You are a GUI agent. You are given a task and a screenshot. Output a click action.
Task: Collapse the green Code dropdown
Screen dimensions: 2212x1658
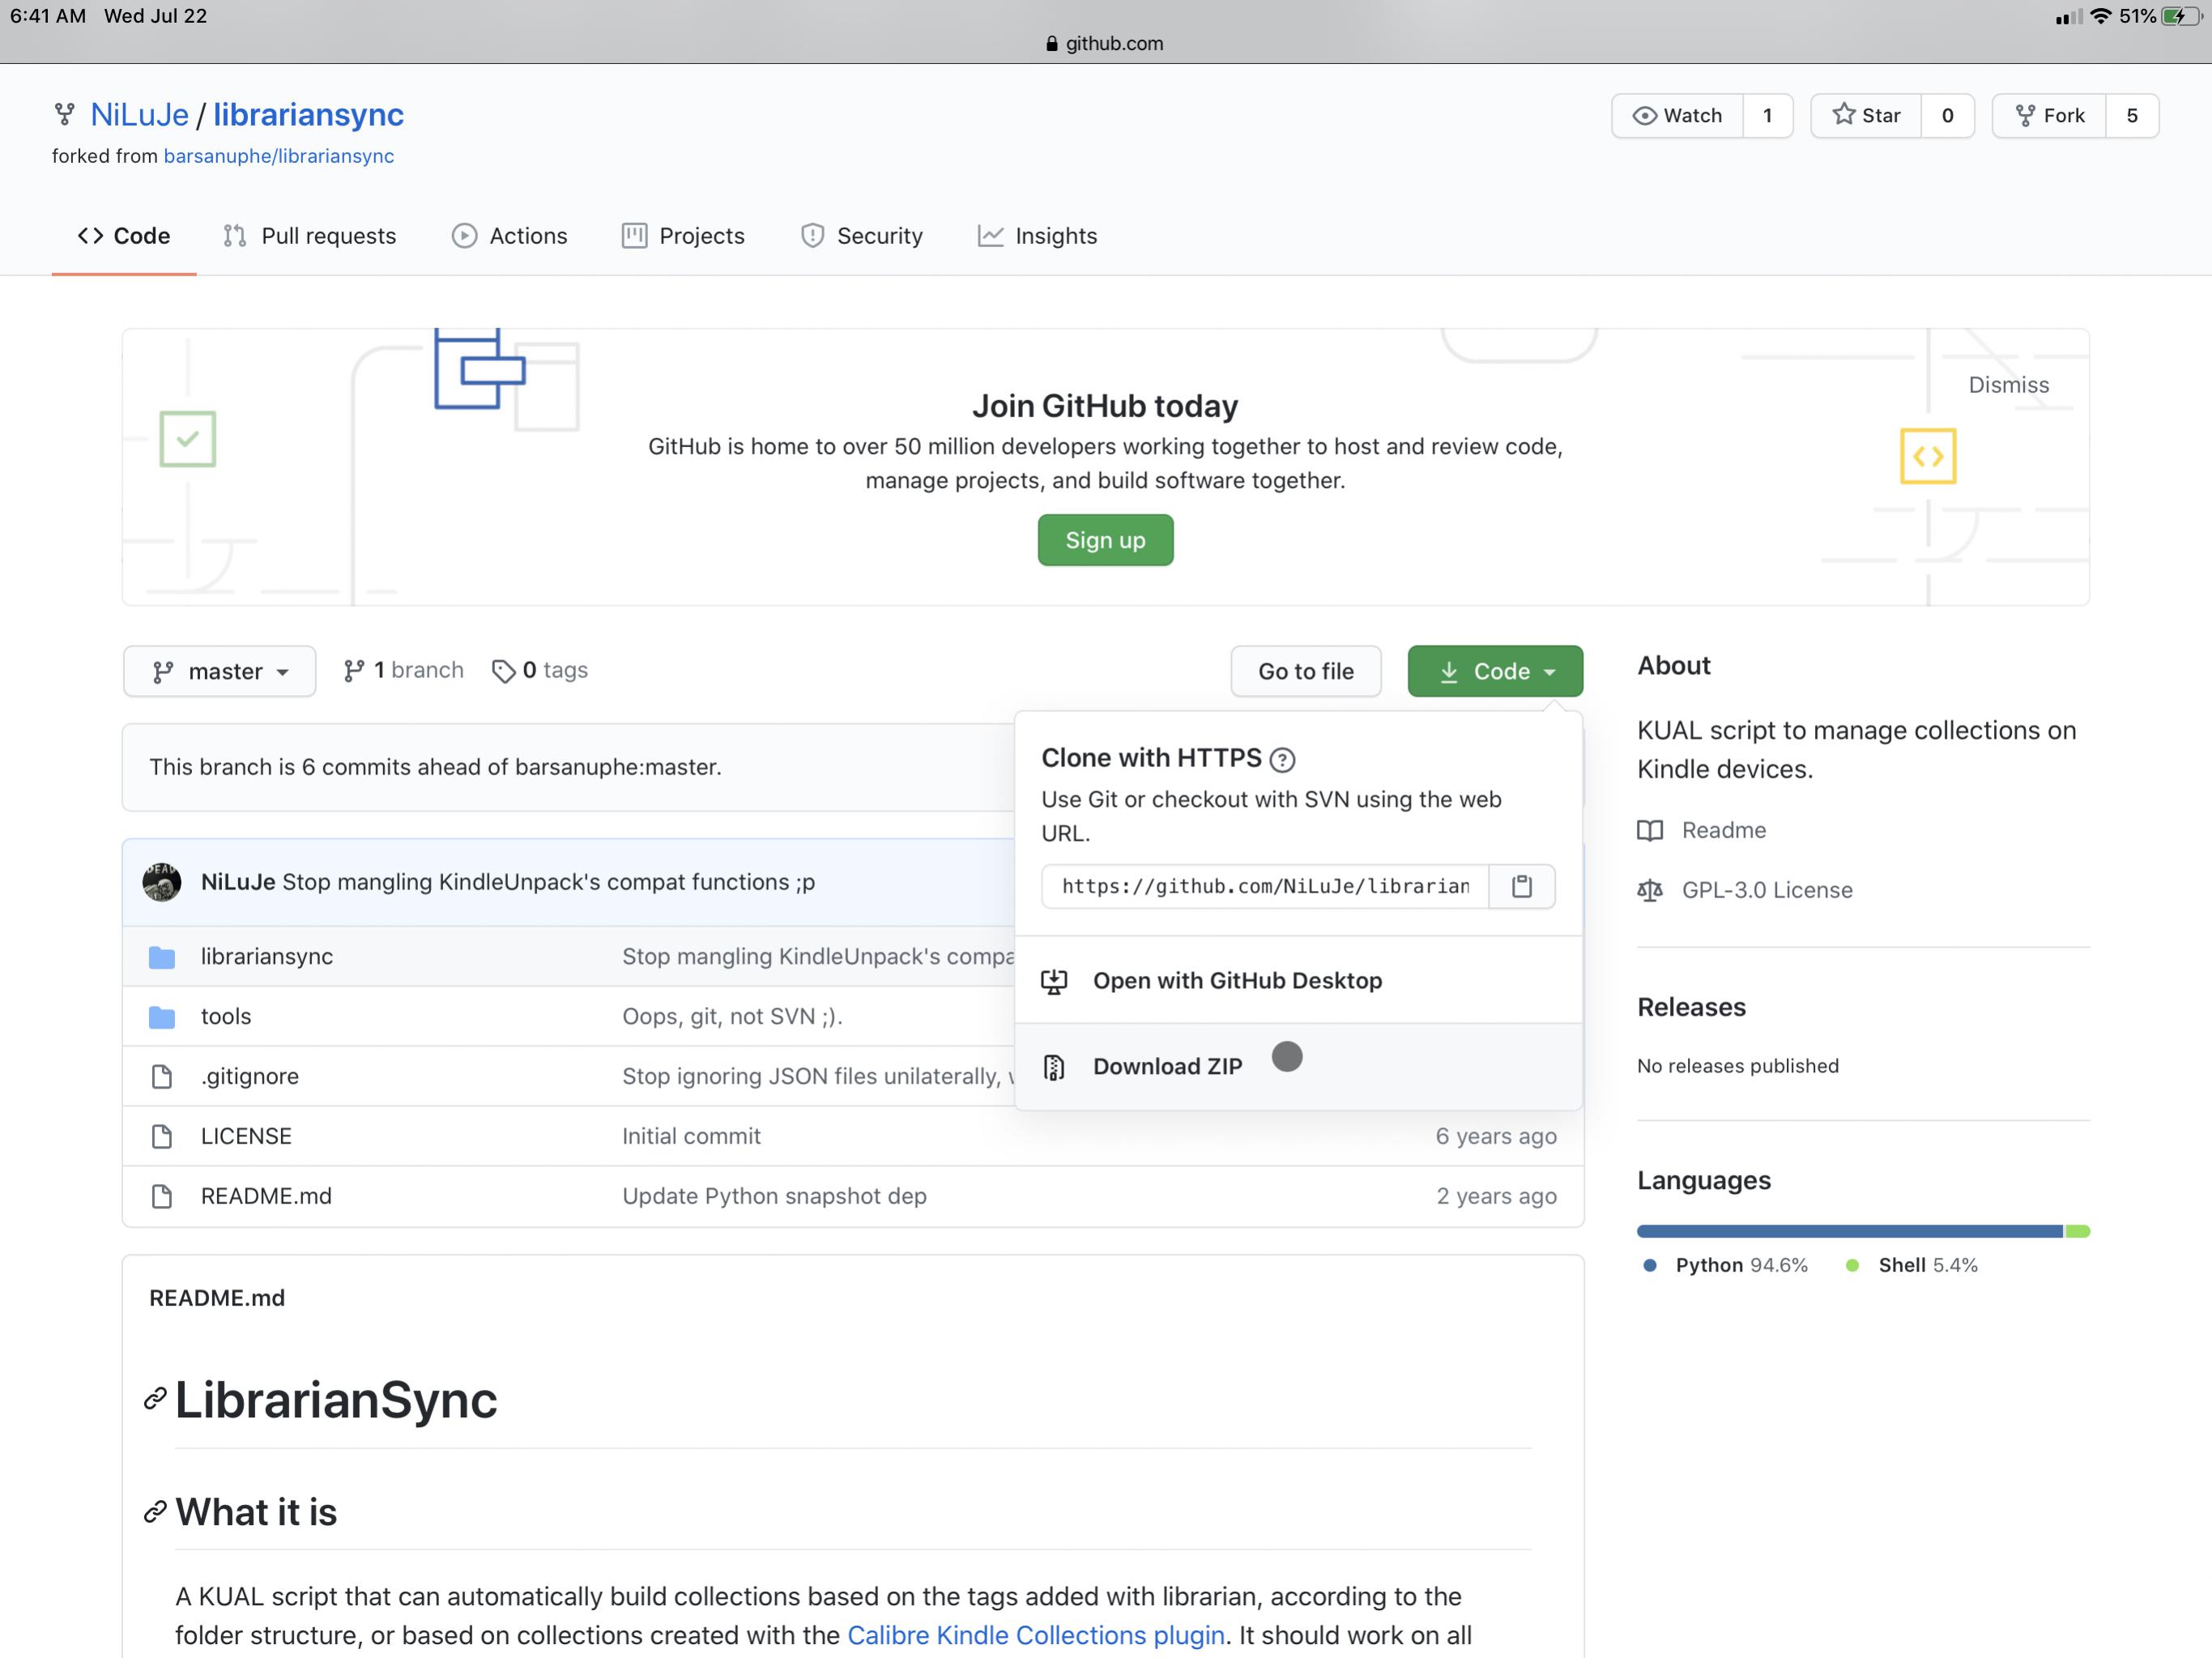coord(1495,671)
